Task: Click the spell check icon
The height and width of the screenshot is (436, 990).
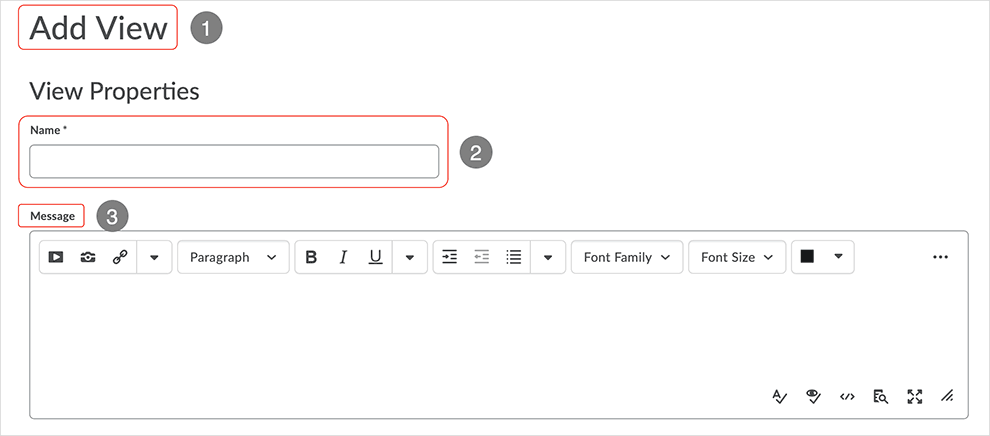Action: [780, 396]
